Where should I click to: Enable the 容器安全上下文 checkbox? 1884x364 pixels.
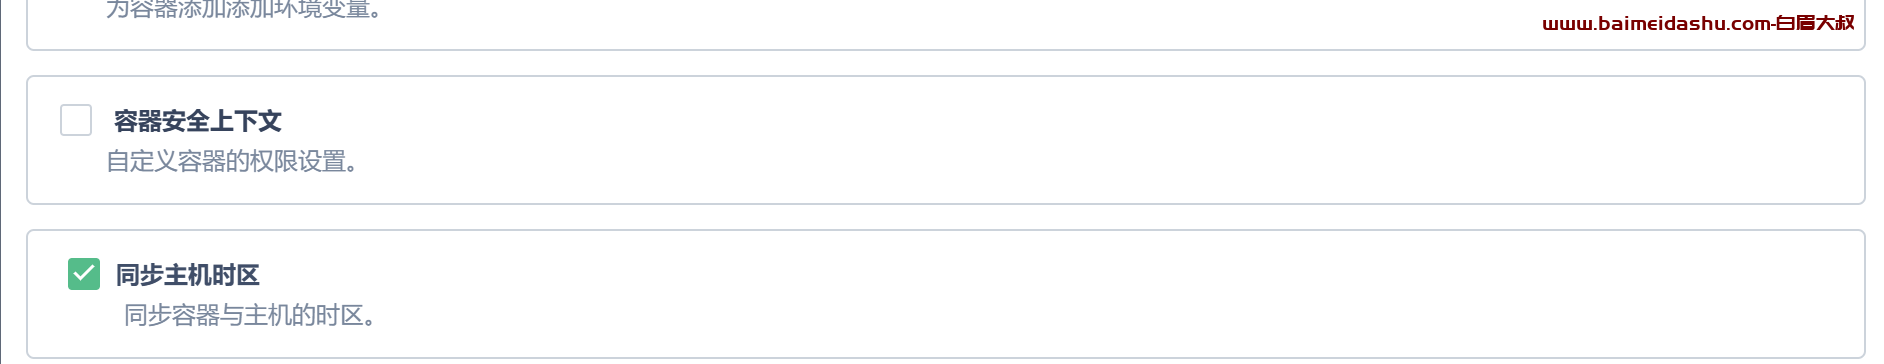coord(76,120)
